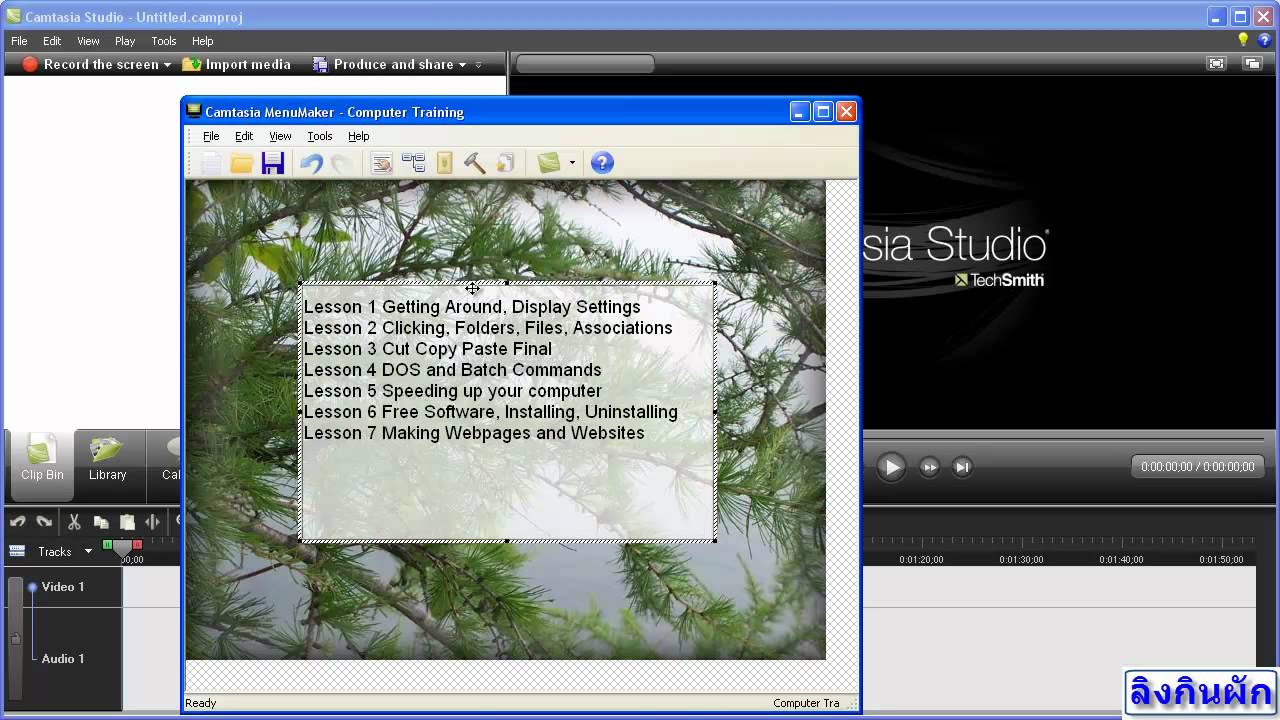
Task: Open the View menu in MenuMaker
Action: tap(280, 136)
